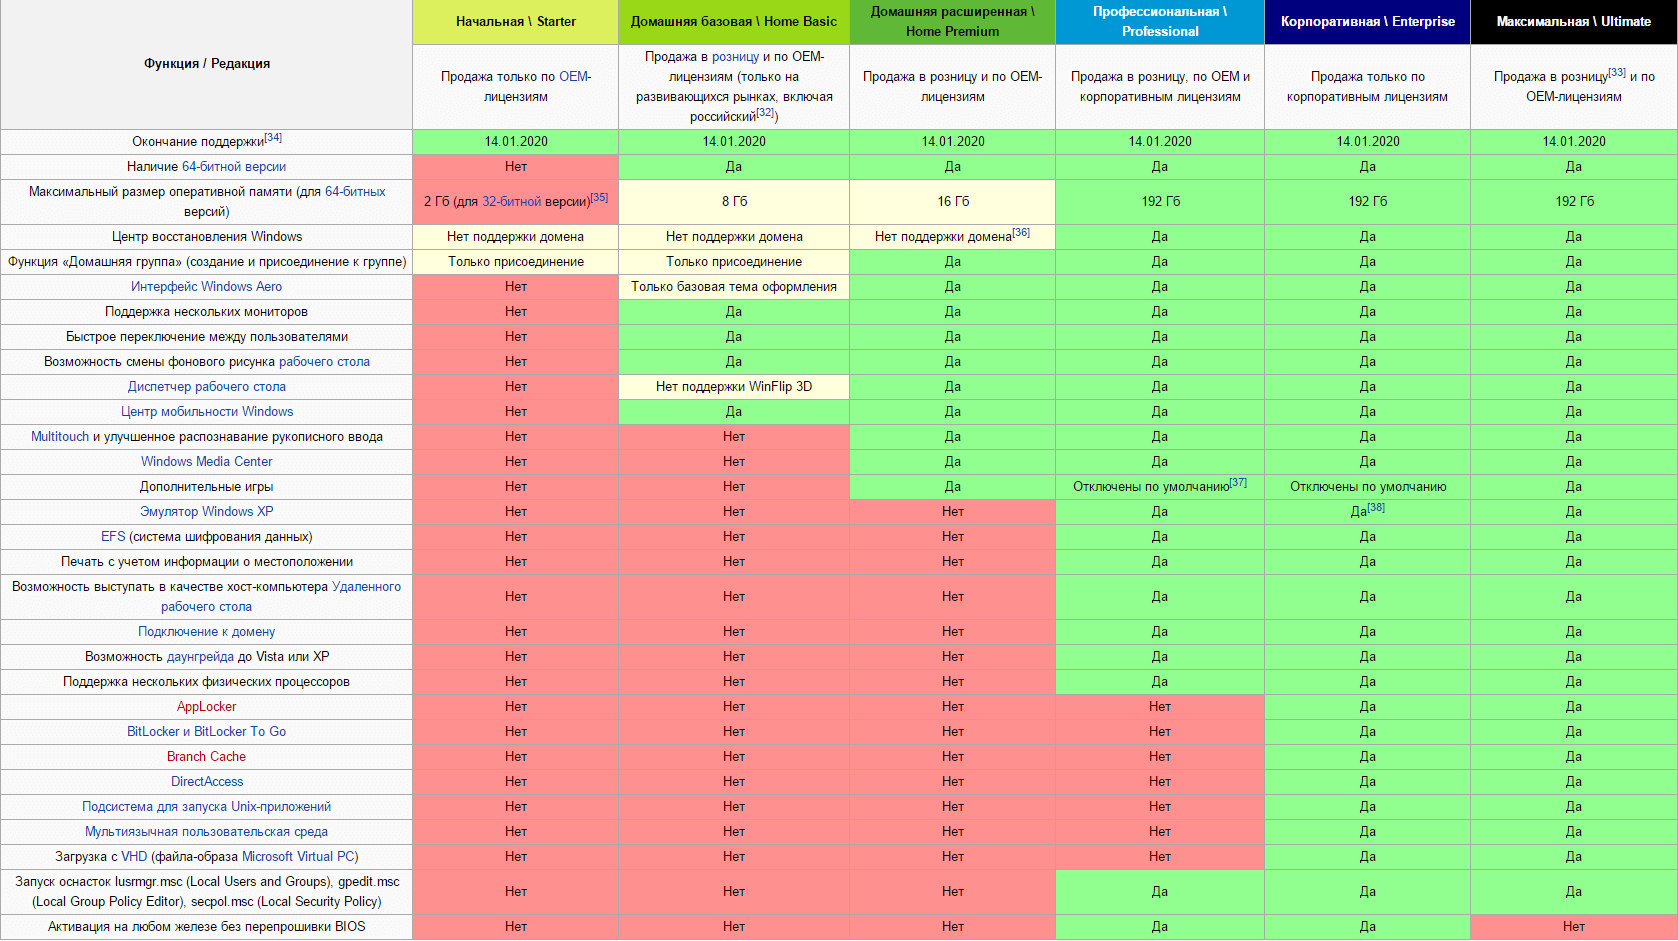
Task: Open 'BitLocker и BitLocker To Go' link
Action: pos(206,731)
